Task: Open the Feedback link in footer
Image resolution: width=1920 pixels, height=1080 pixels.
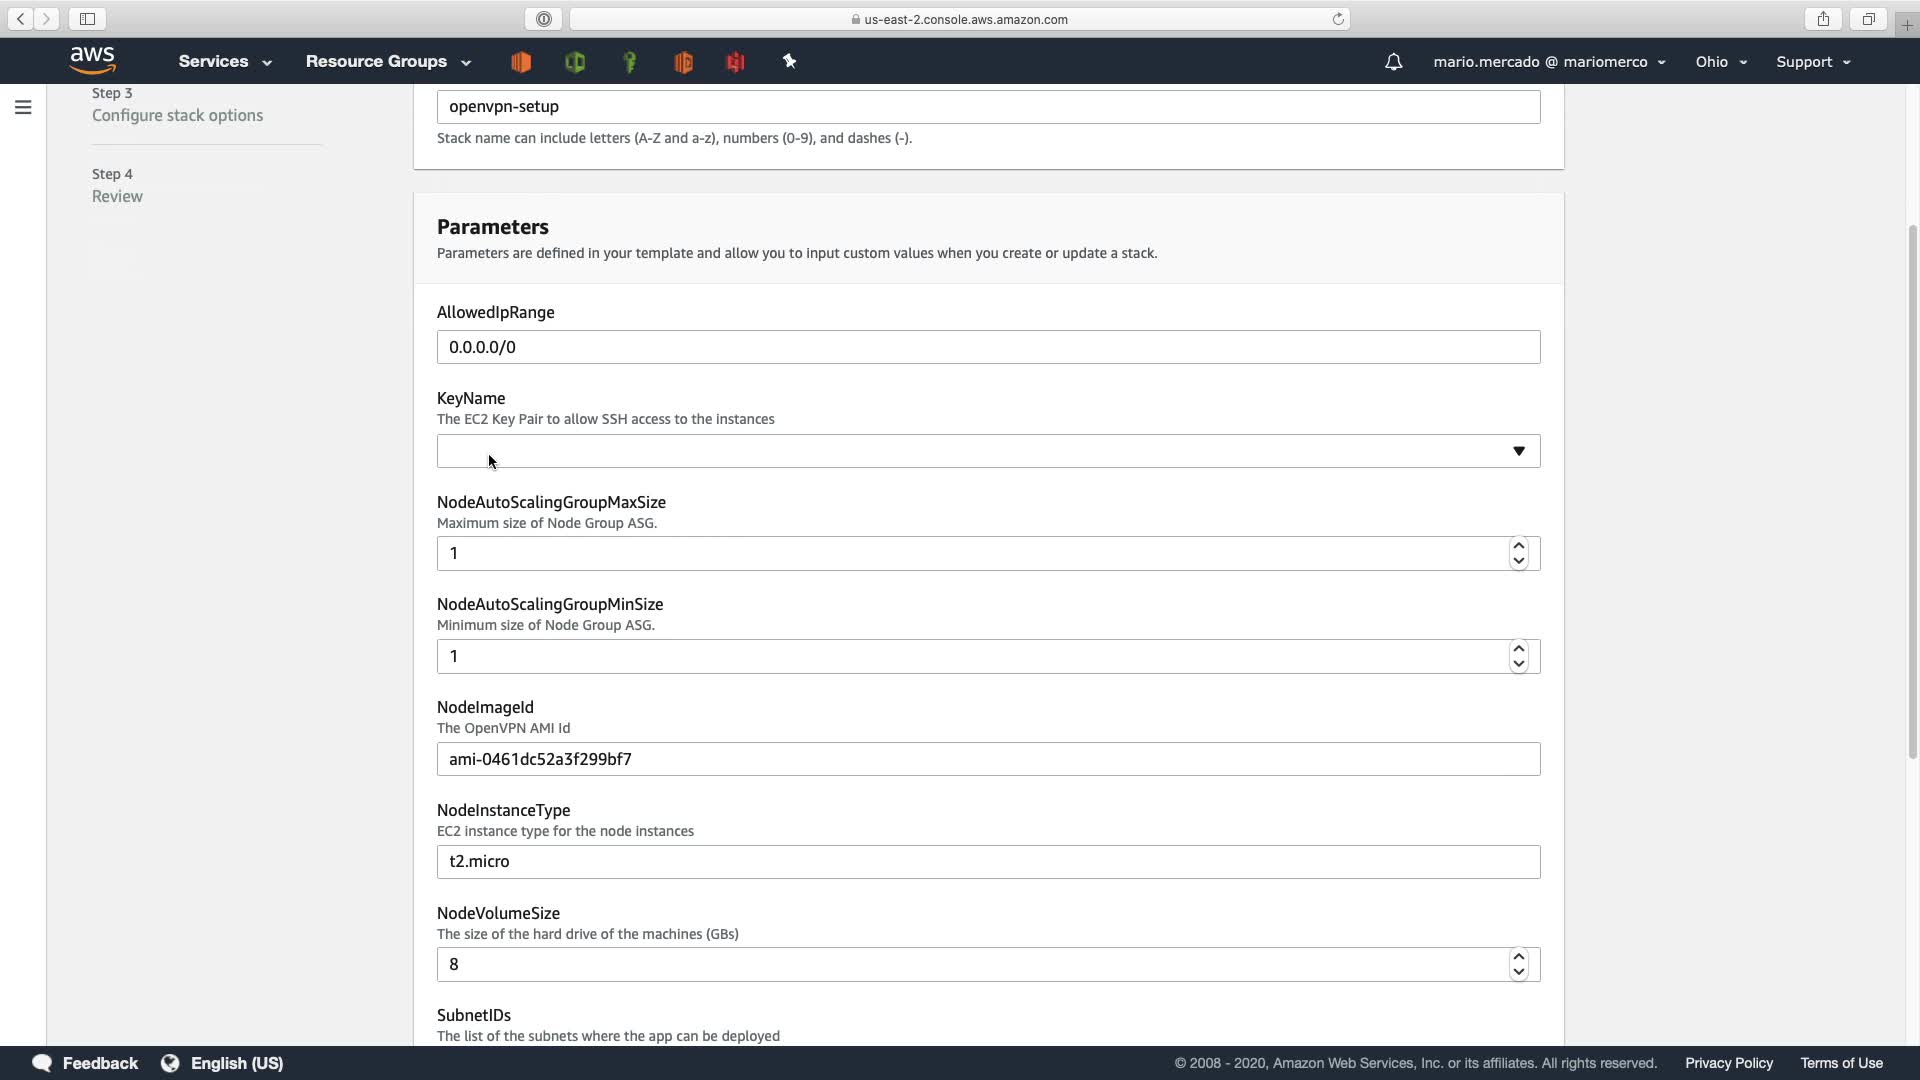Action: coord(86,1063)
